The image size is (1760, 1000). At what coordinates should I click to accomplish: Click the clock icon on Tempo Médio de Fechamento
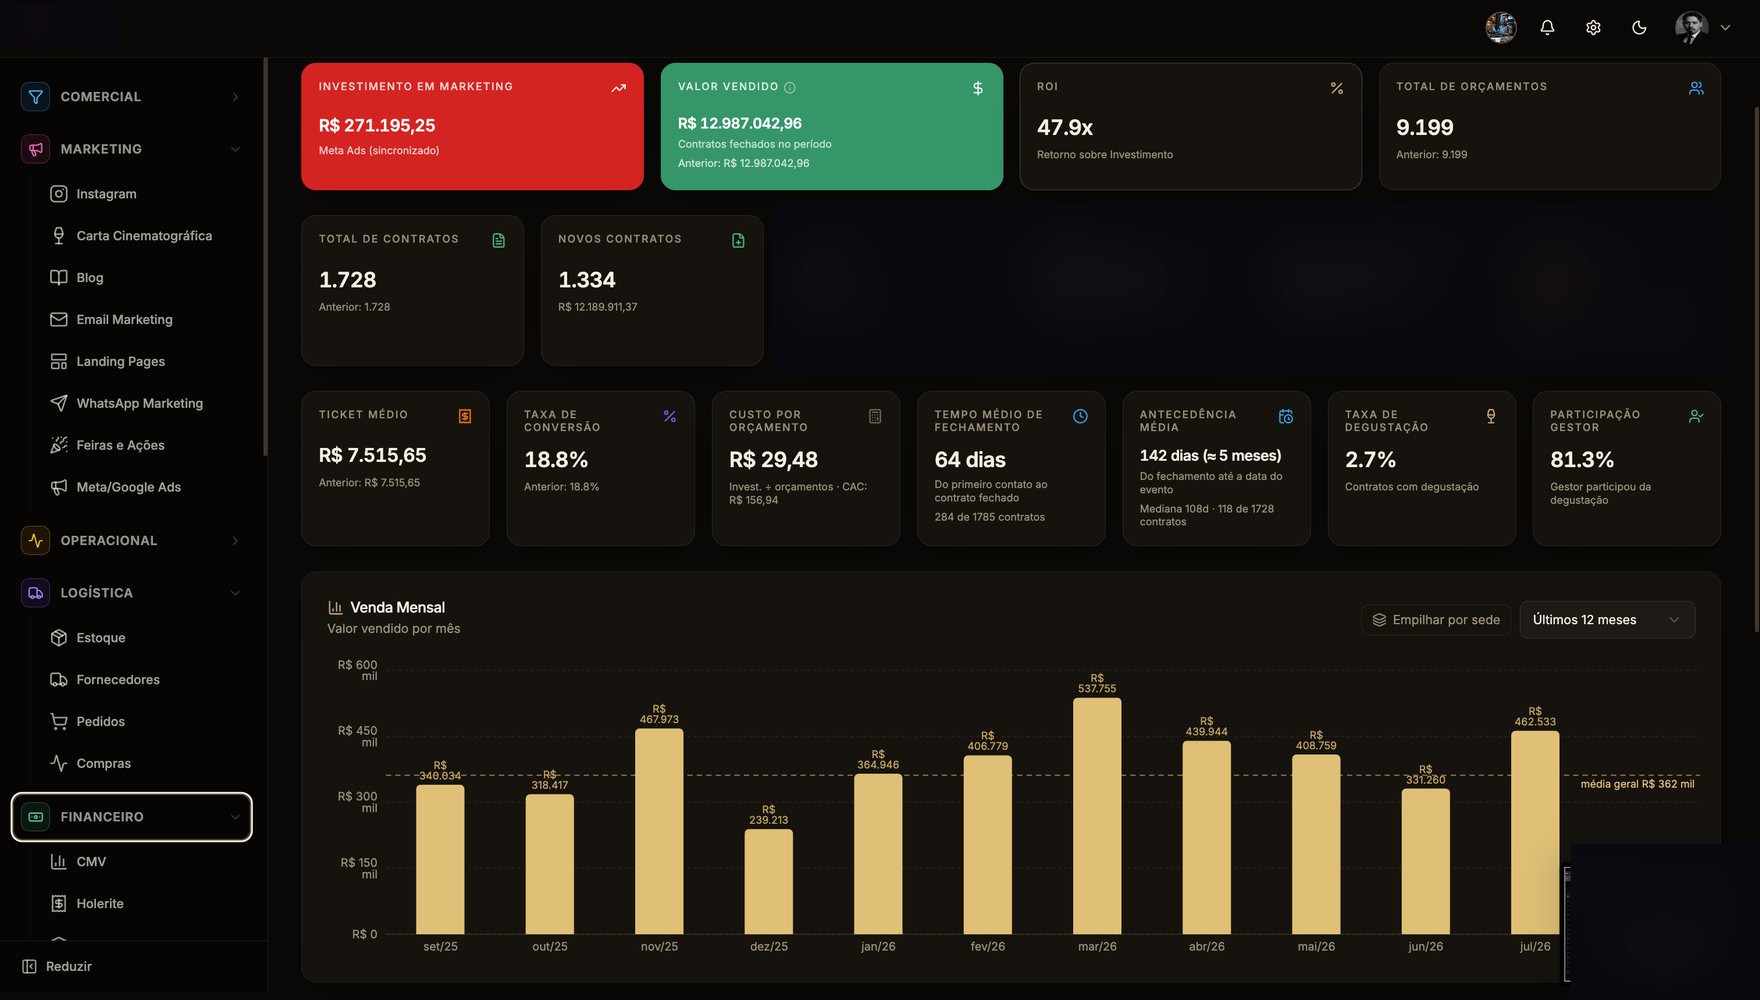pos(1080,416)
